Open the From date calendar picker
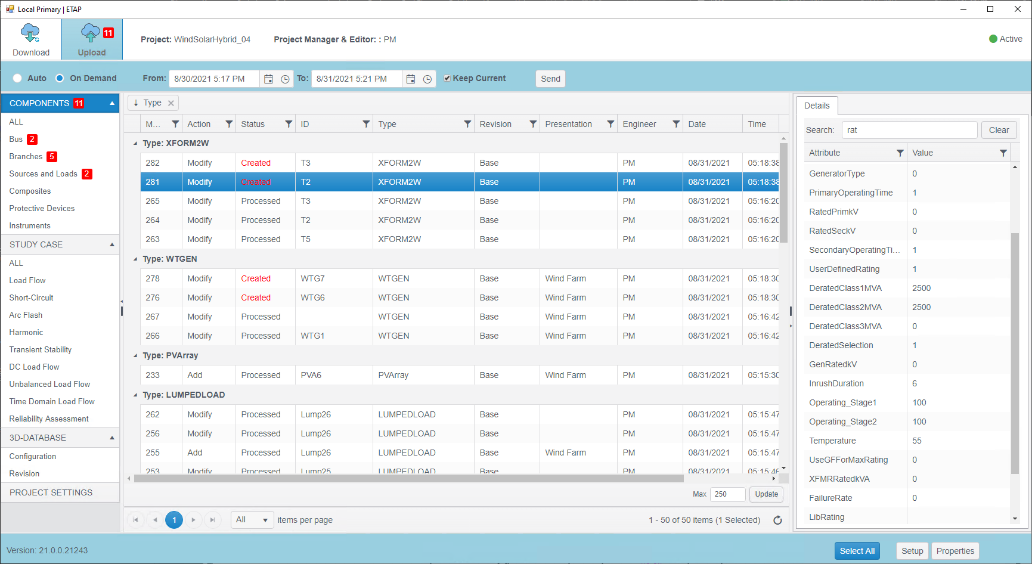Image resolution: width=1032 pixels, height=564 pixels. pyautogui.click(x=268, y=78)
